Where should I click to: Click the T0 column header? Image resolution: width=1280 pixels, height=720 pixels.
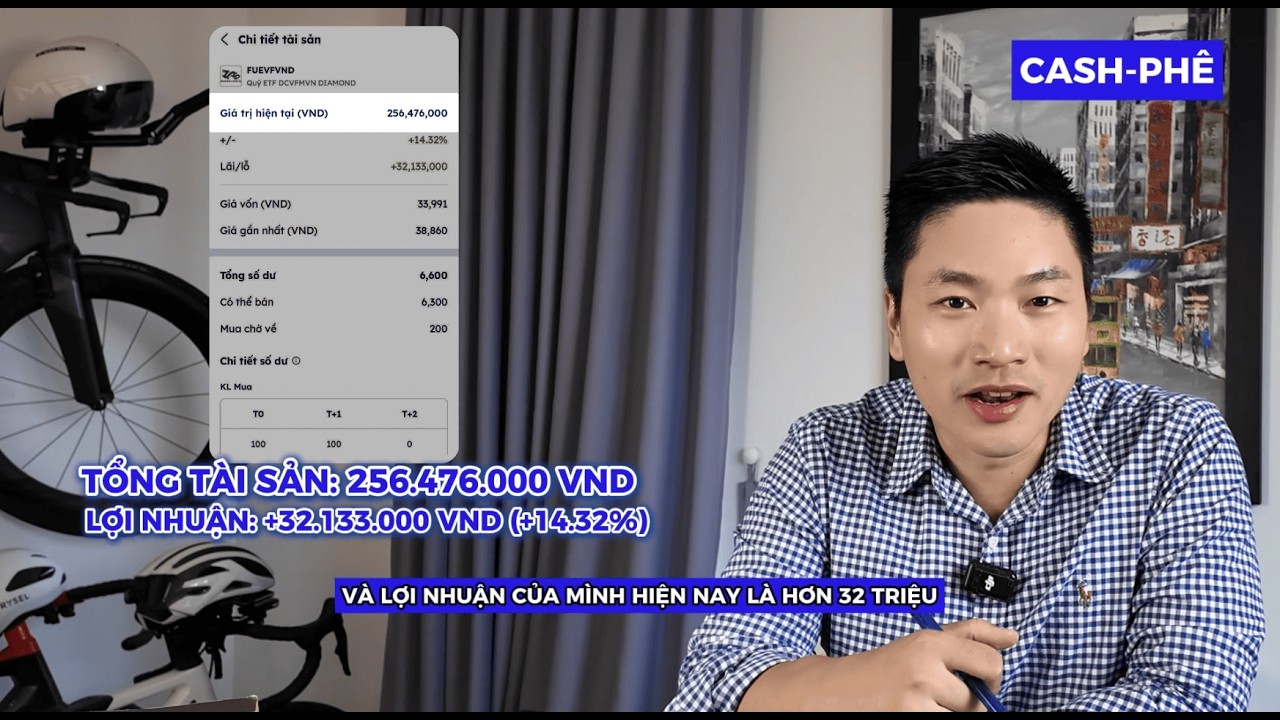(258, 414)
